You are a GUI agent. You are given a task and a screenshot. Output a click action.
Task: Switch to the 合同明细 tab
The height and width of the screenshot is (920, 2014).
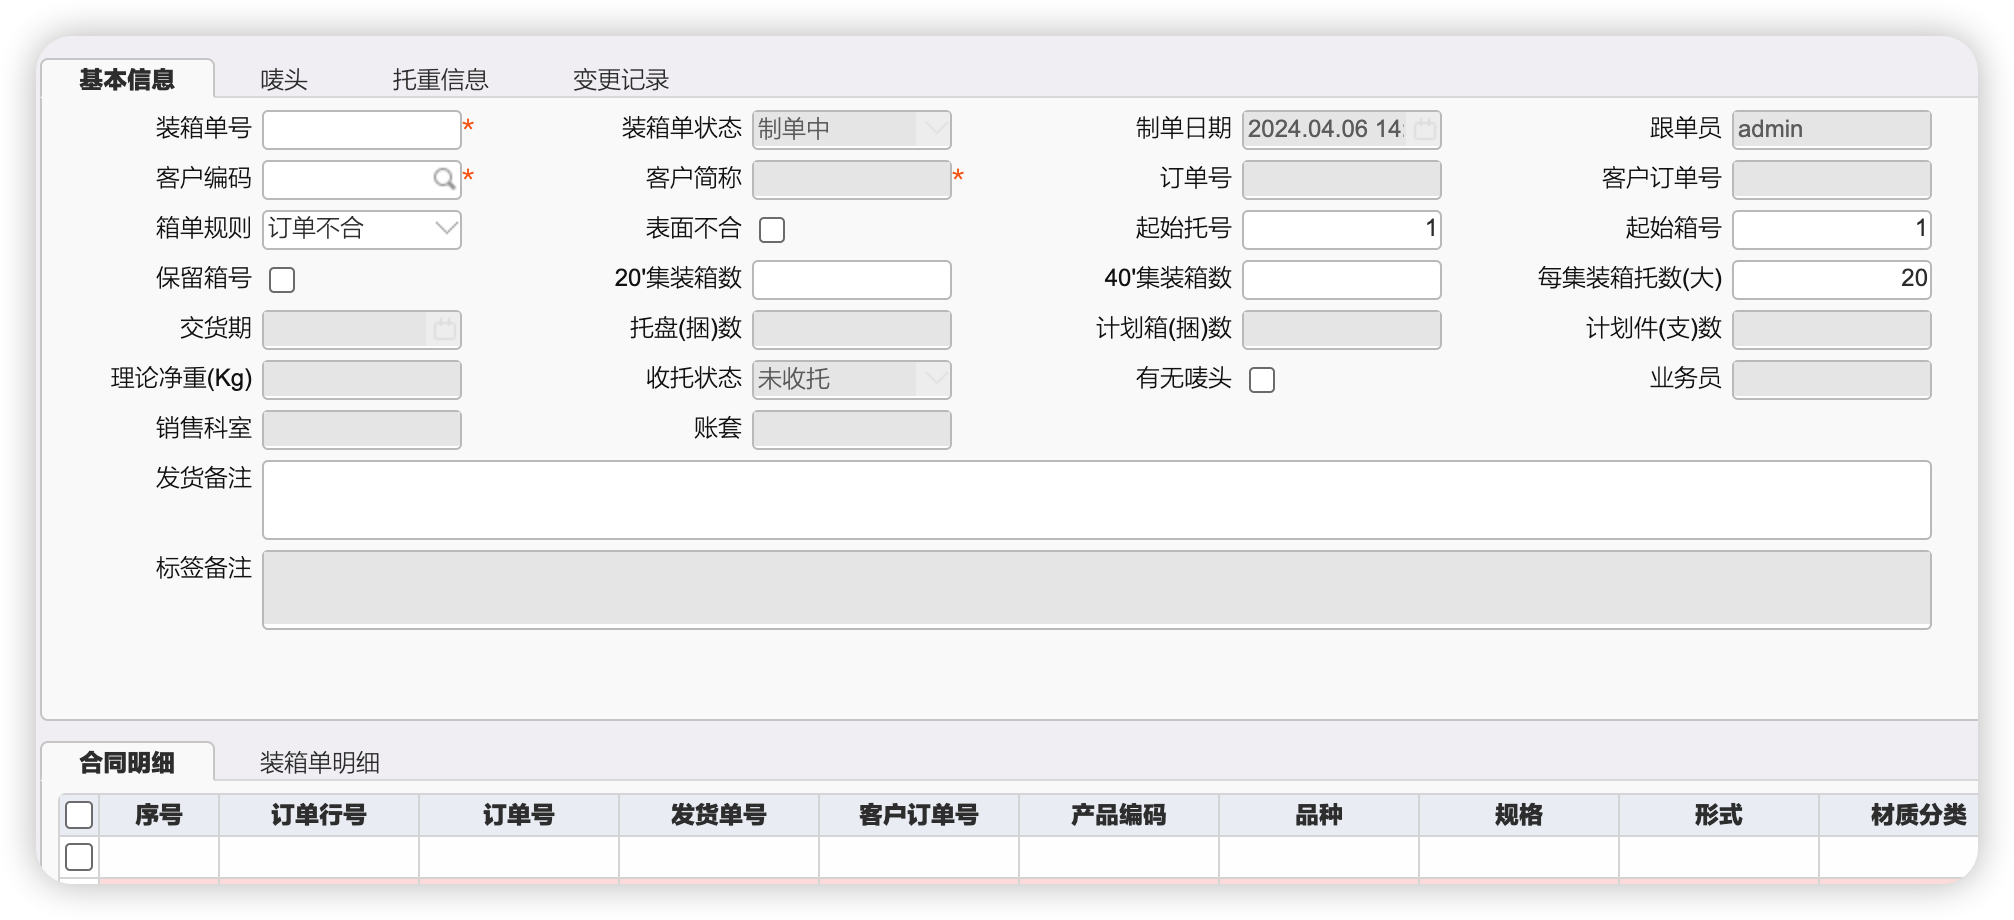click(x=127, y=762)
